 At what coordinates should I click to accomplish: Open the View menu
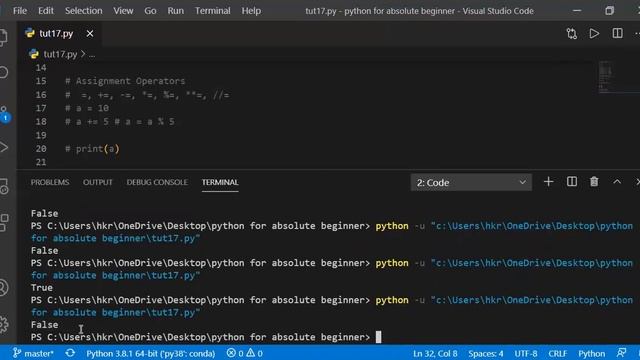tap(123, 11)
